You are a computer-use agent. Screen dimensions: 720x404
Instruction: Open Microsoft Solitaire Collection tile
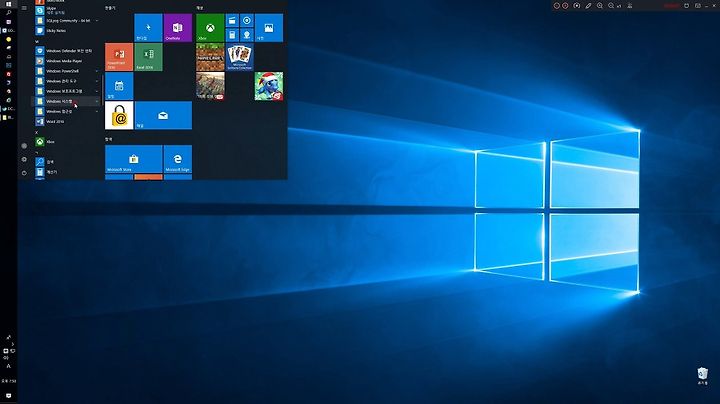pyautogui.click(x=239, y=57)
